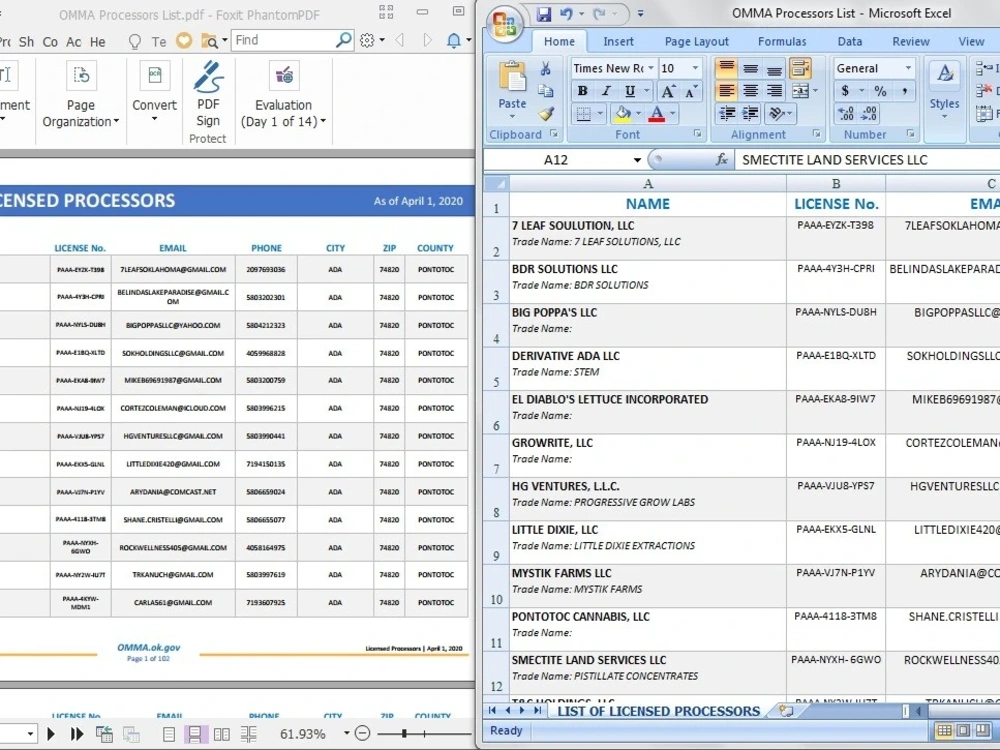Screen dimensions: 1000x750
Task: Click the magnifier search icon in Find box
Action: (344, 40)
